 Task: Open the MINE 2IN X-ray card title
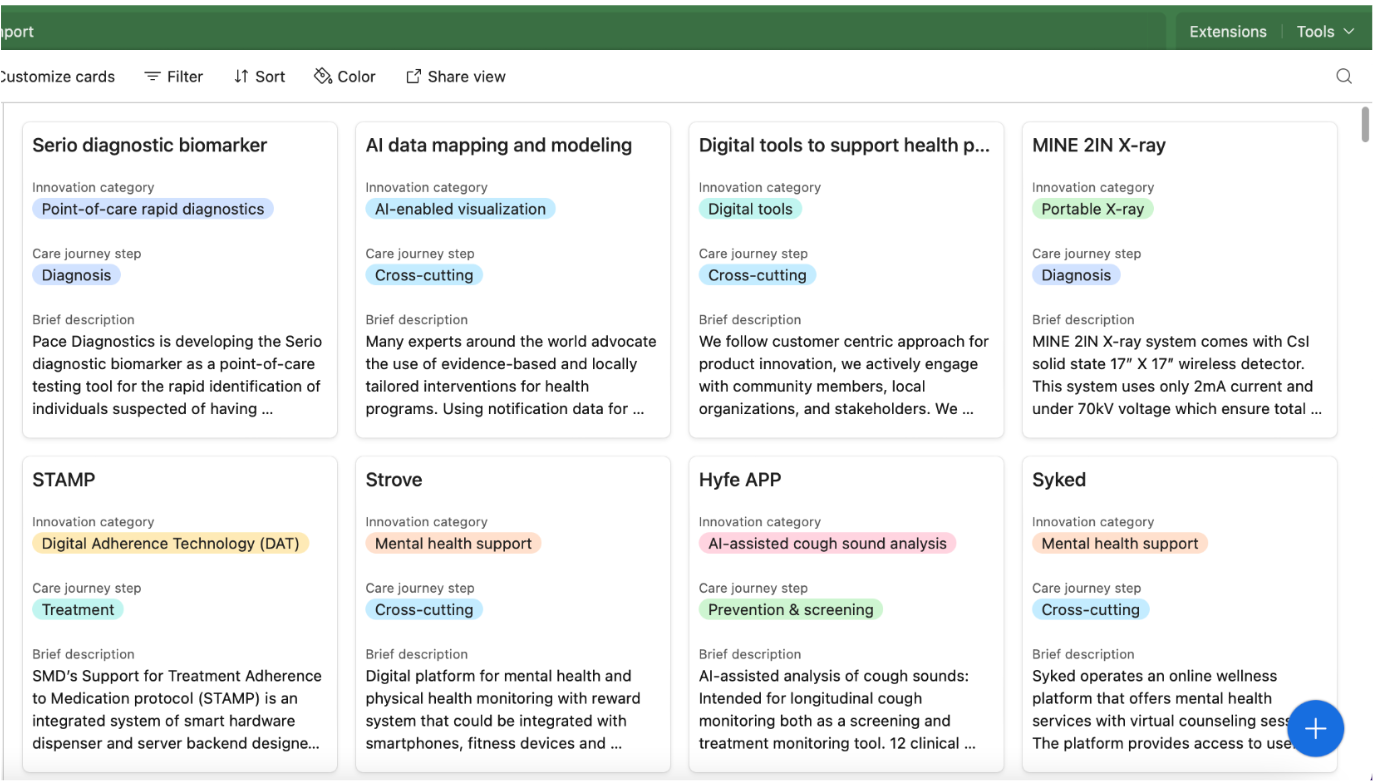click(x=1099, y=145)
